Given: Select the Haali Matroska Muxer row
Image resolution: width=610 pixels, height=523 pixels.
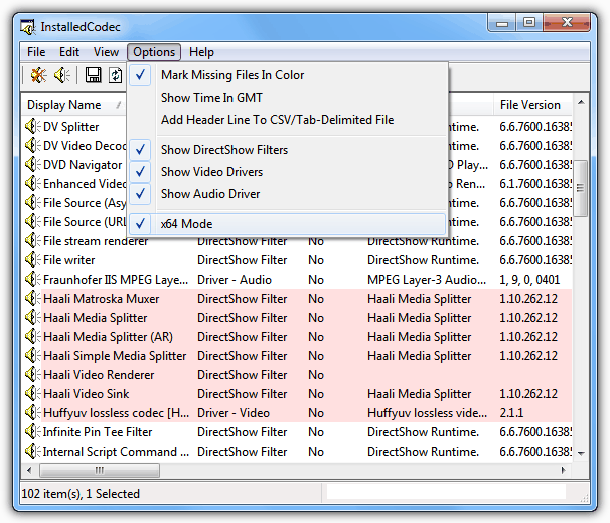Looking at the screenshot, I should coord(297,298).
